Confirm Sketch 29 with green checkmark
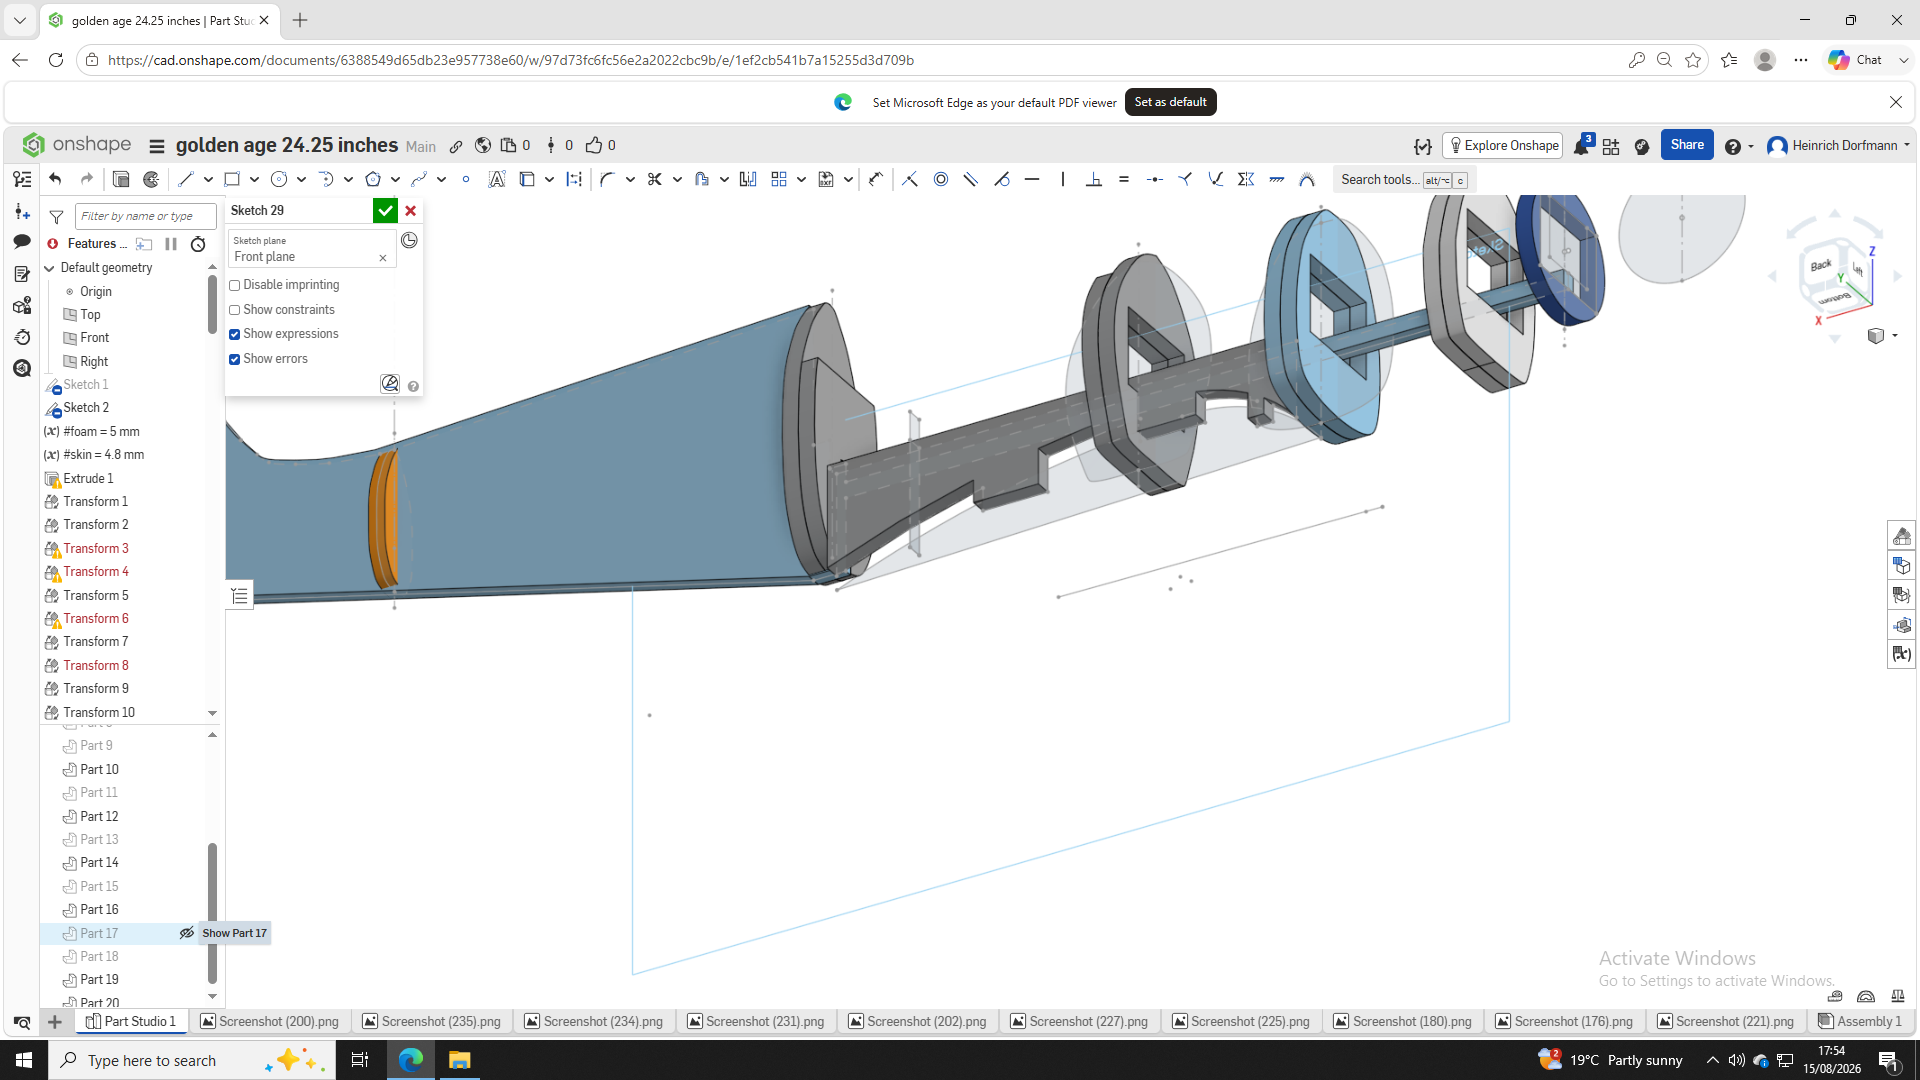This screenshot has width=1920, height=1080. coord(385,211)
